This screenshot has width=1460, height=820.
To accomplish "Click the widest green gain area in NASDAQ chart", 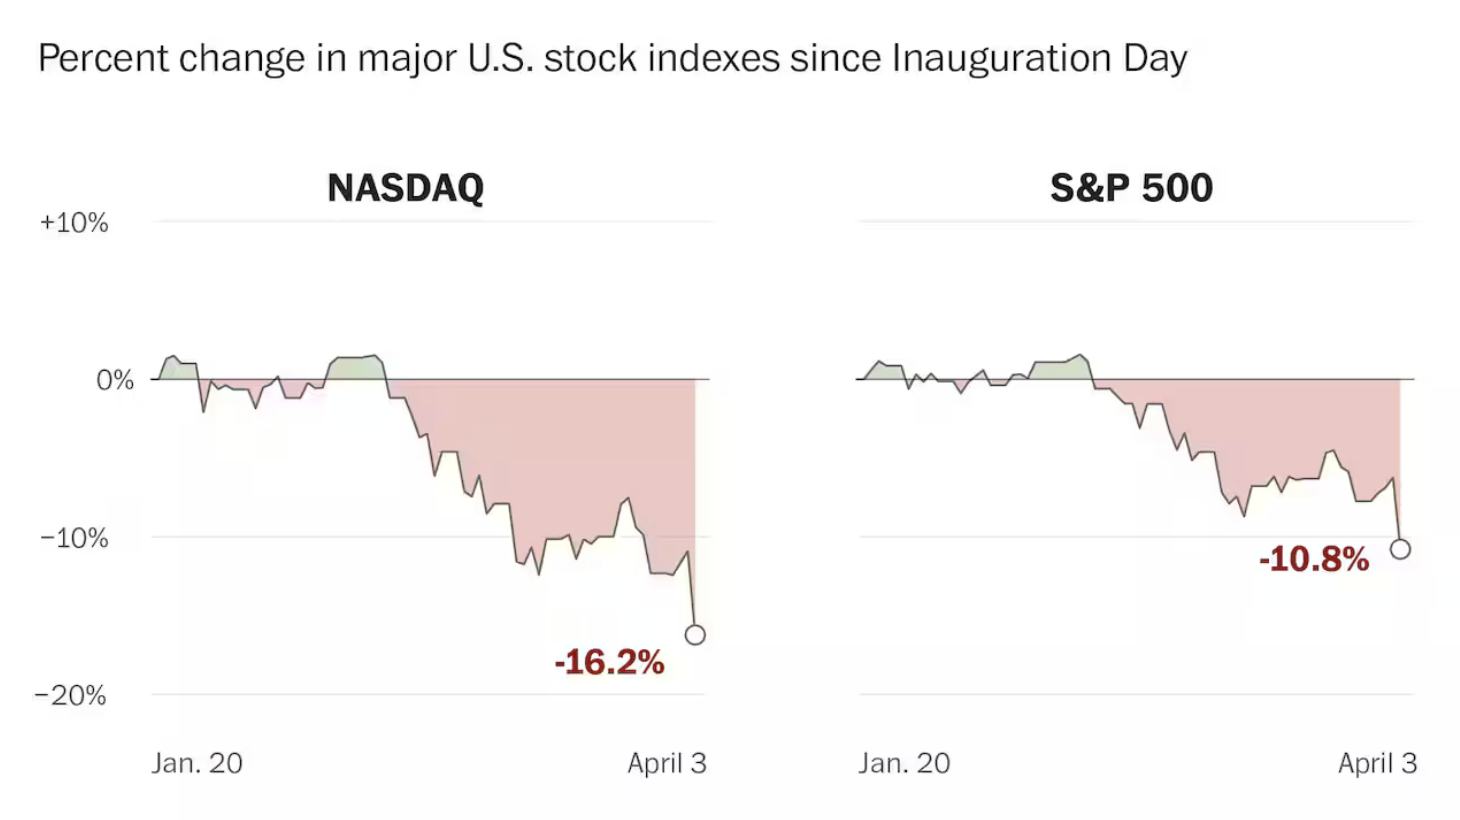I will point(355,368).
